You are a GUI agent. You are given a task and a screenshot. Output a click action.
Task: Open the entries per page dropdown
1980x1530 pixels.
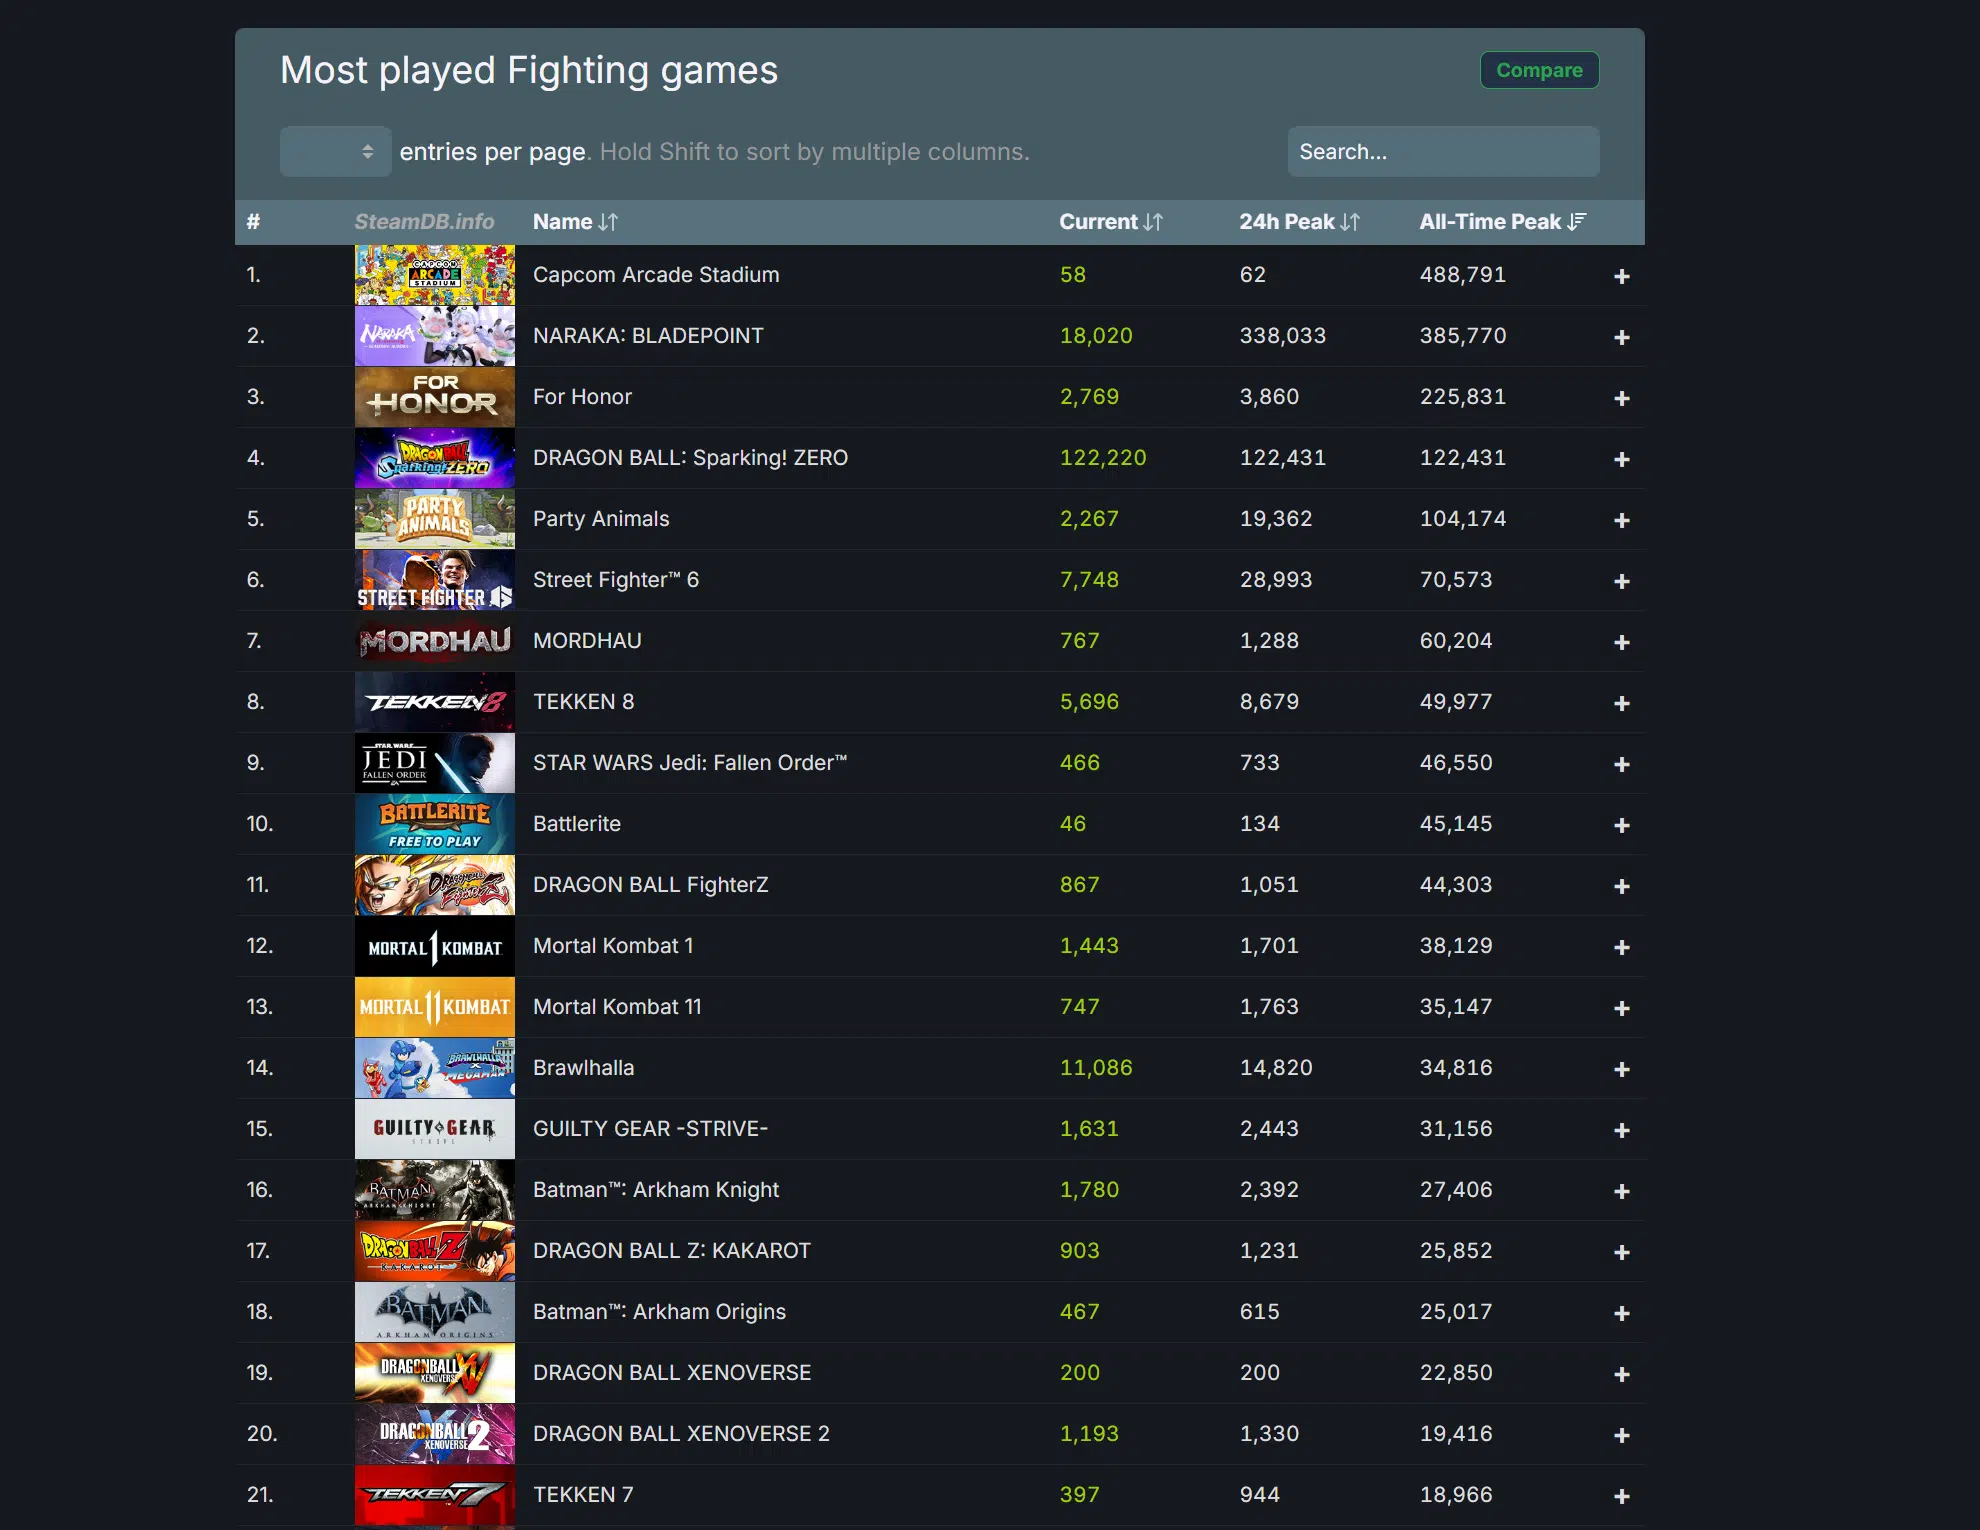click(335, 152)
